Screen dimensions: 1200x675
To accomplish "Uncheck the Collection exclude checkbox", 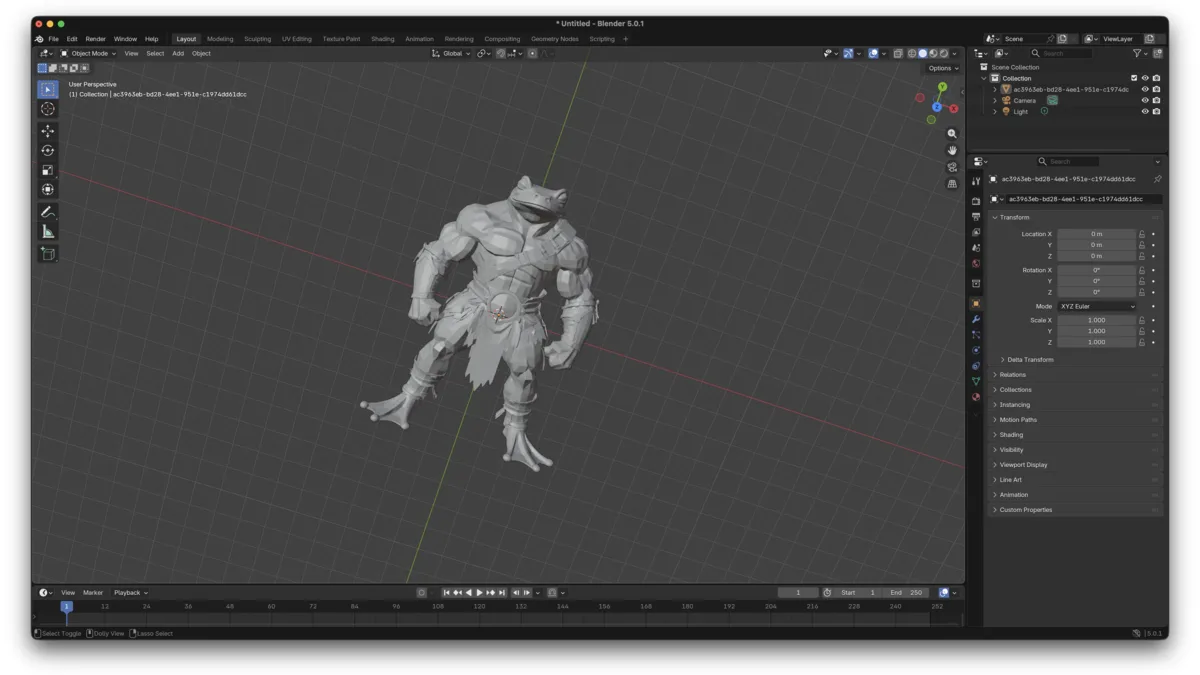I will [x=1134, y=78].
